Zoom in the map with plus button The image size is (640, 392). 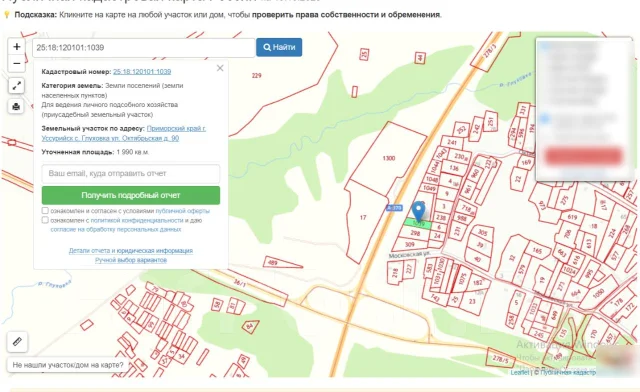[17, 47]
